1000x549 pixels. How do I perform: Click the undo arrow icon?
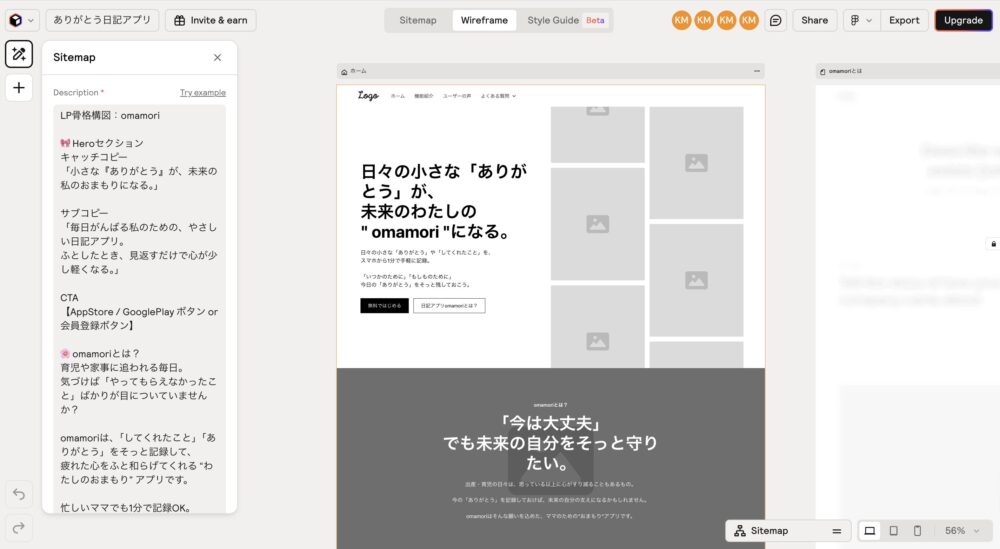tap(19, 494)
